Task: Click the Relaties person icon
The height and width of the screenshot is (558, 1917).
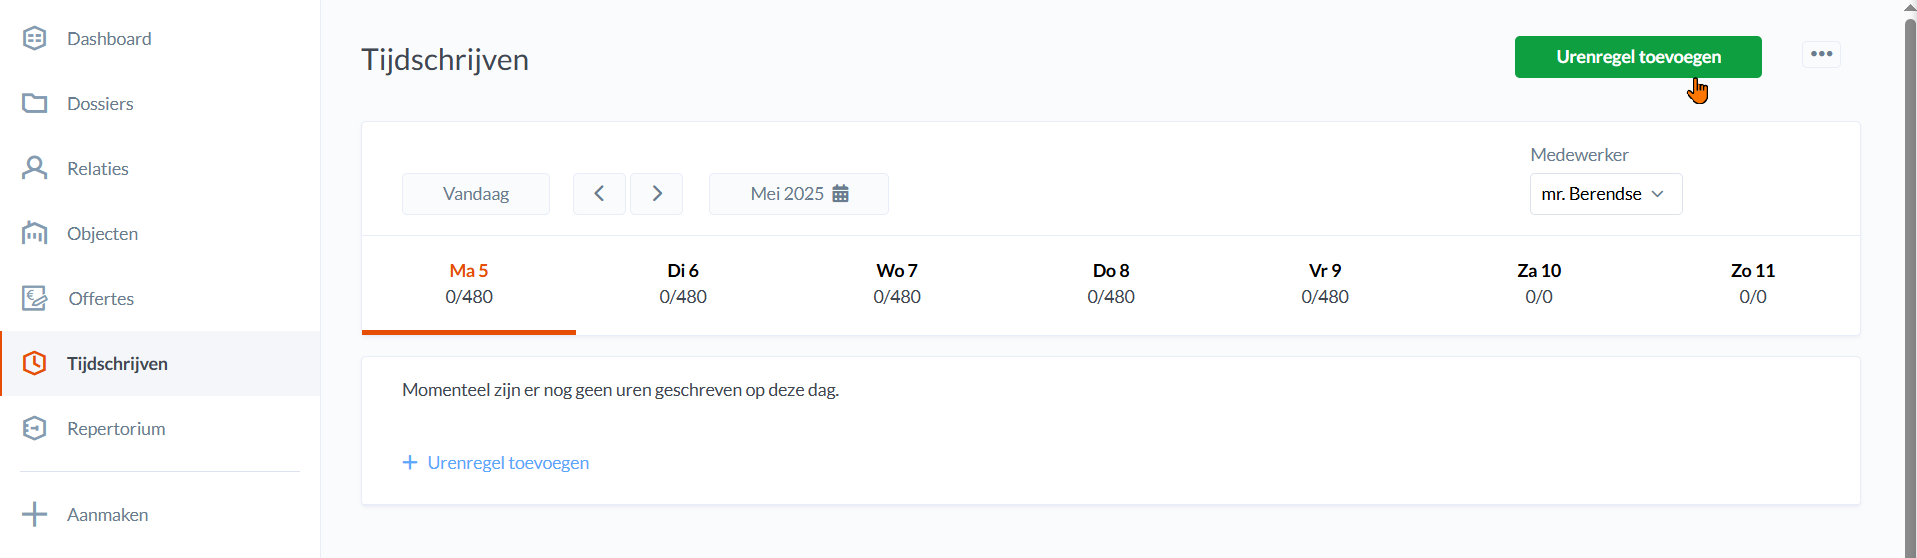Action: tap(35, 168)
